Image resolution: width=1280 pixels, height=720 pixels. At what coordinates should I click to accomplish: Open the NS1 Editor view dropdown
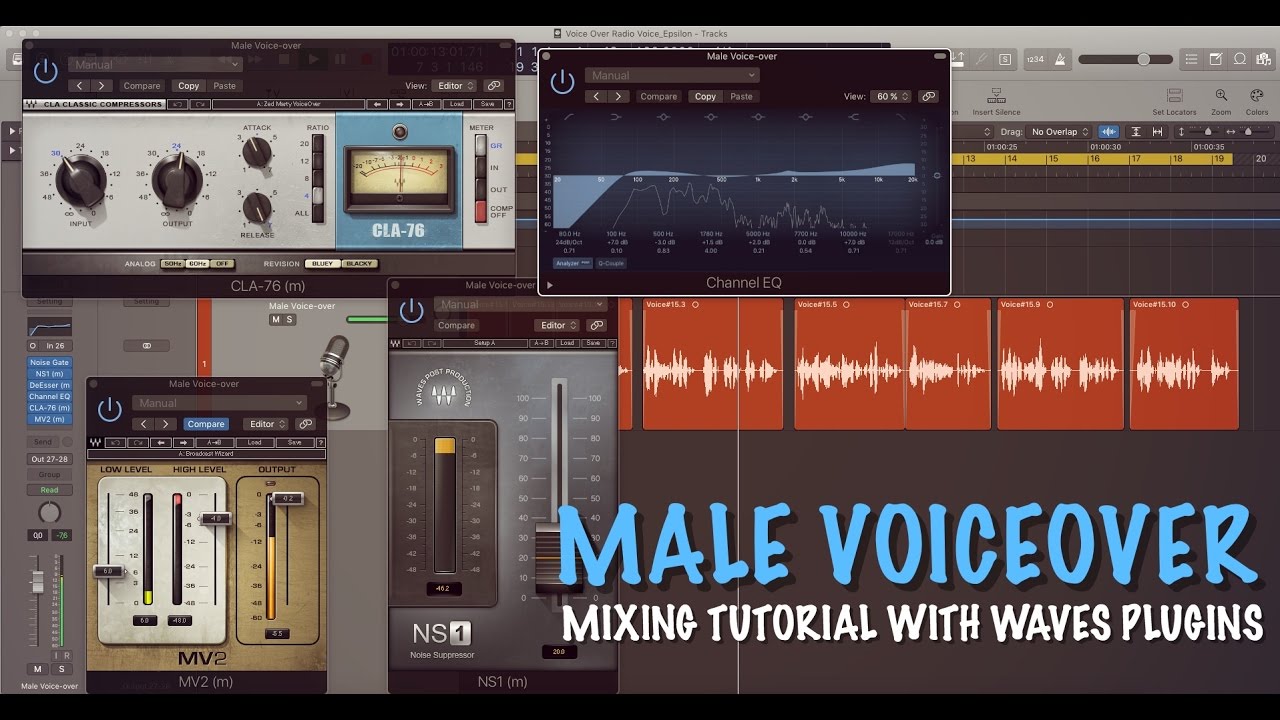tap(558, 325)
